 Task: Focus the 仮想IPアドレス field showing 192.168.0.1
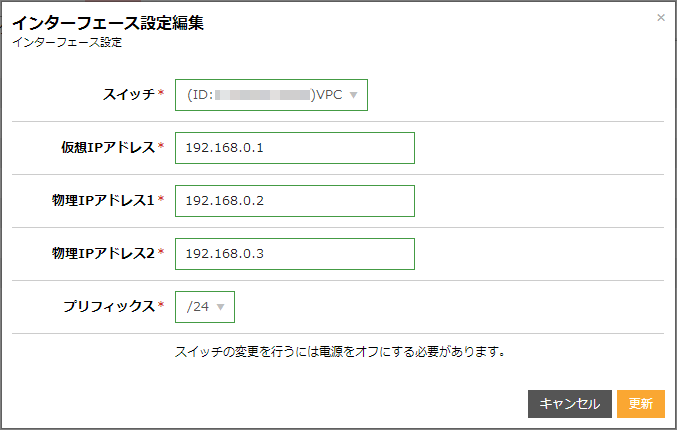[294, 148]
